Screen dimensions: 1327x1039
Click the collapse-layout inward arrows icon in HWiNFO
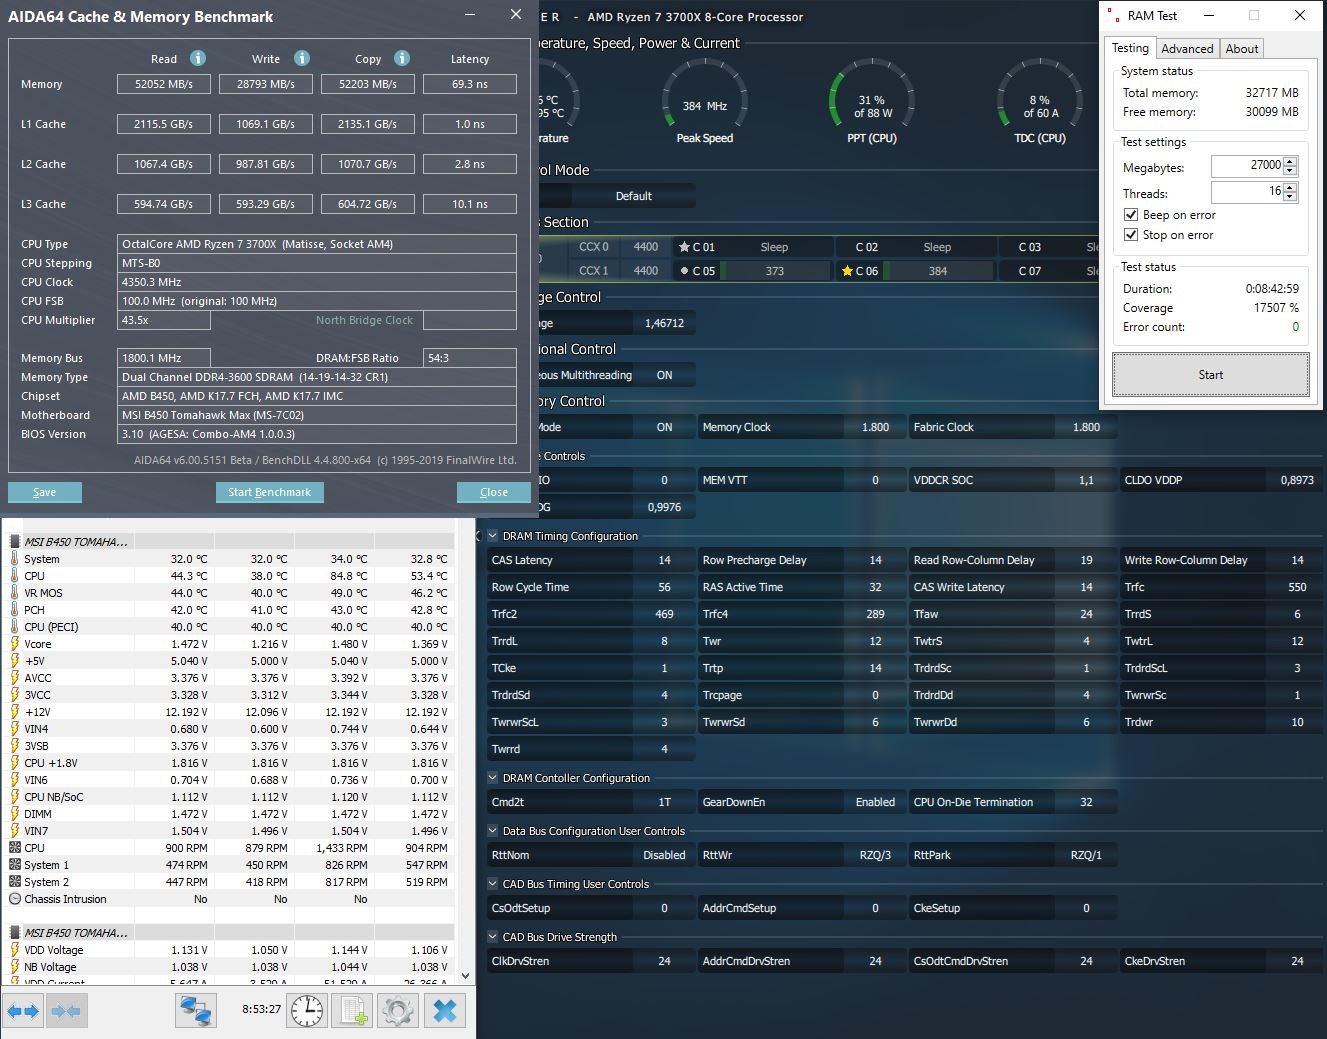pyautogui.click(x=66, y=1011)
